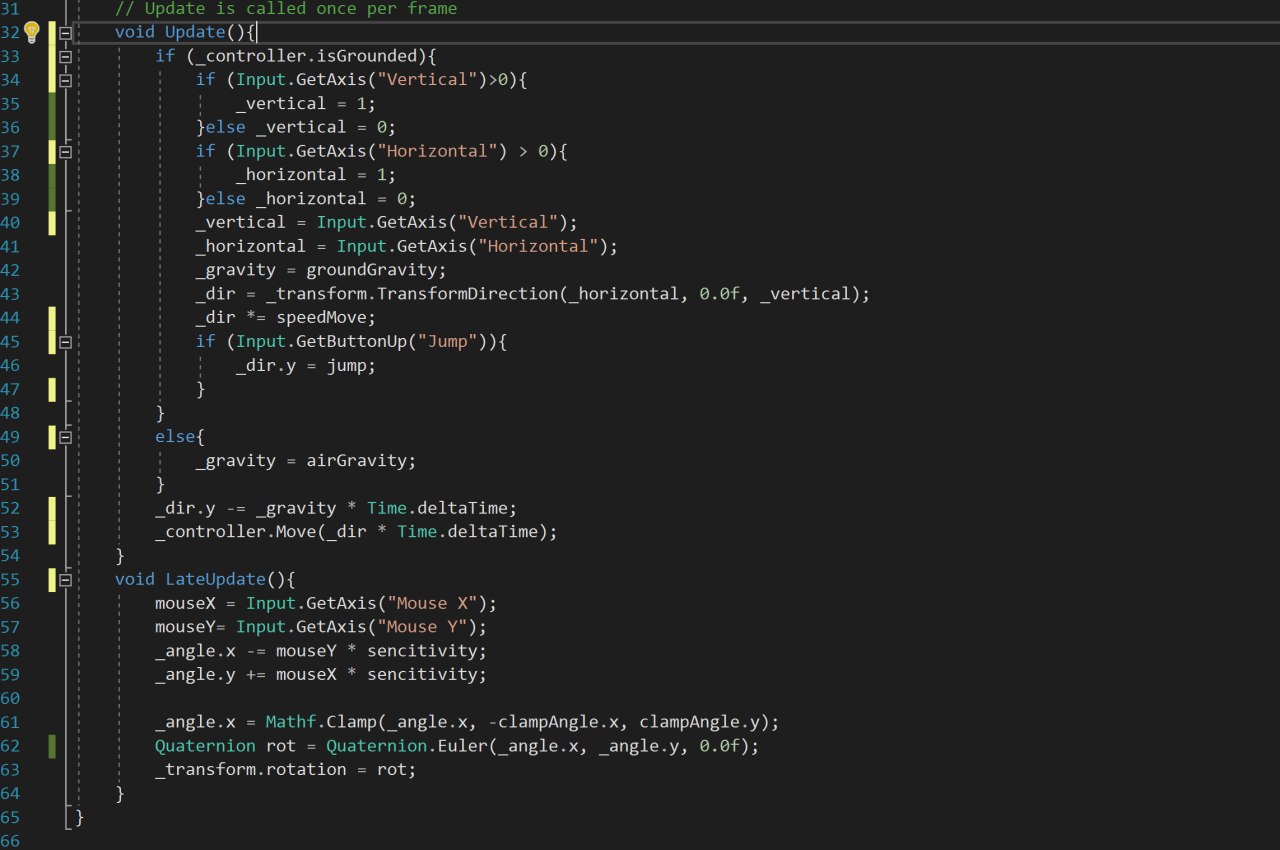The image size is (1280, 850).
Task: Click the Clamp method call
Action: 350,722
